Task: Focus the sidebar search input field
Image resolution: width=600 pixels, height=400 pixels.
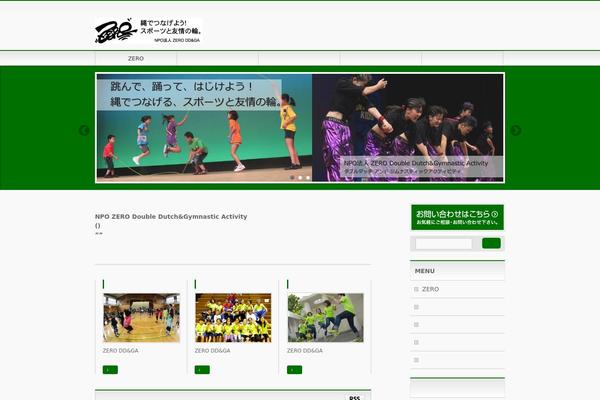Action: pyautogui.click(x=444, y=243)
